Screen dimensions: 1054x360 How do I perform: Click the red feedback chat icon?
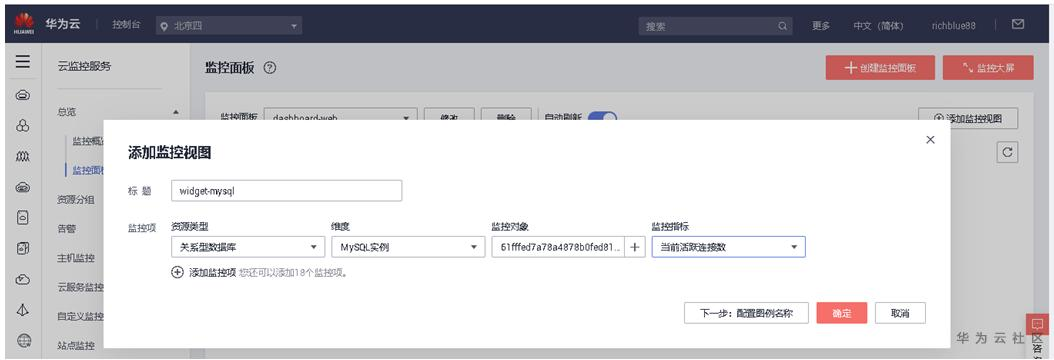tap(1036, 324)
